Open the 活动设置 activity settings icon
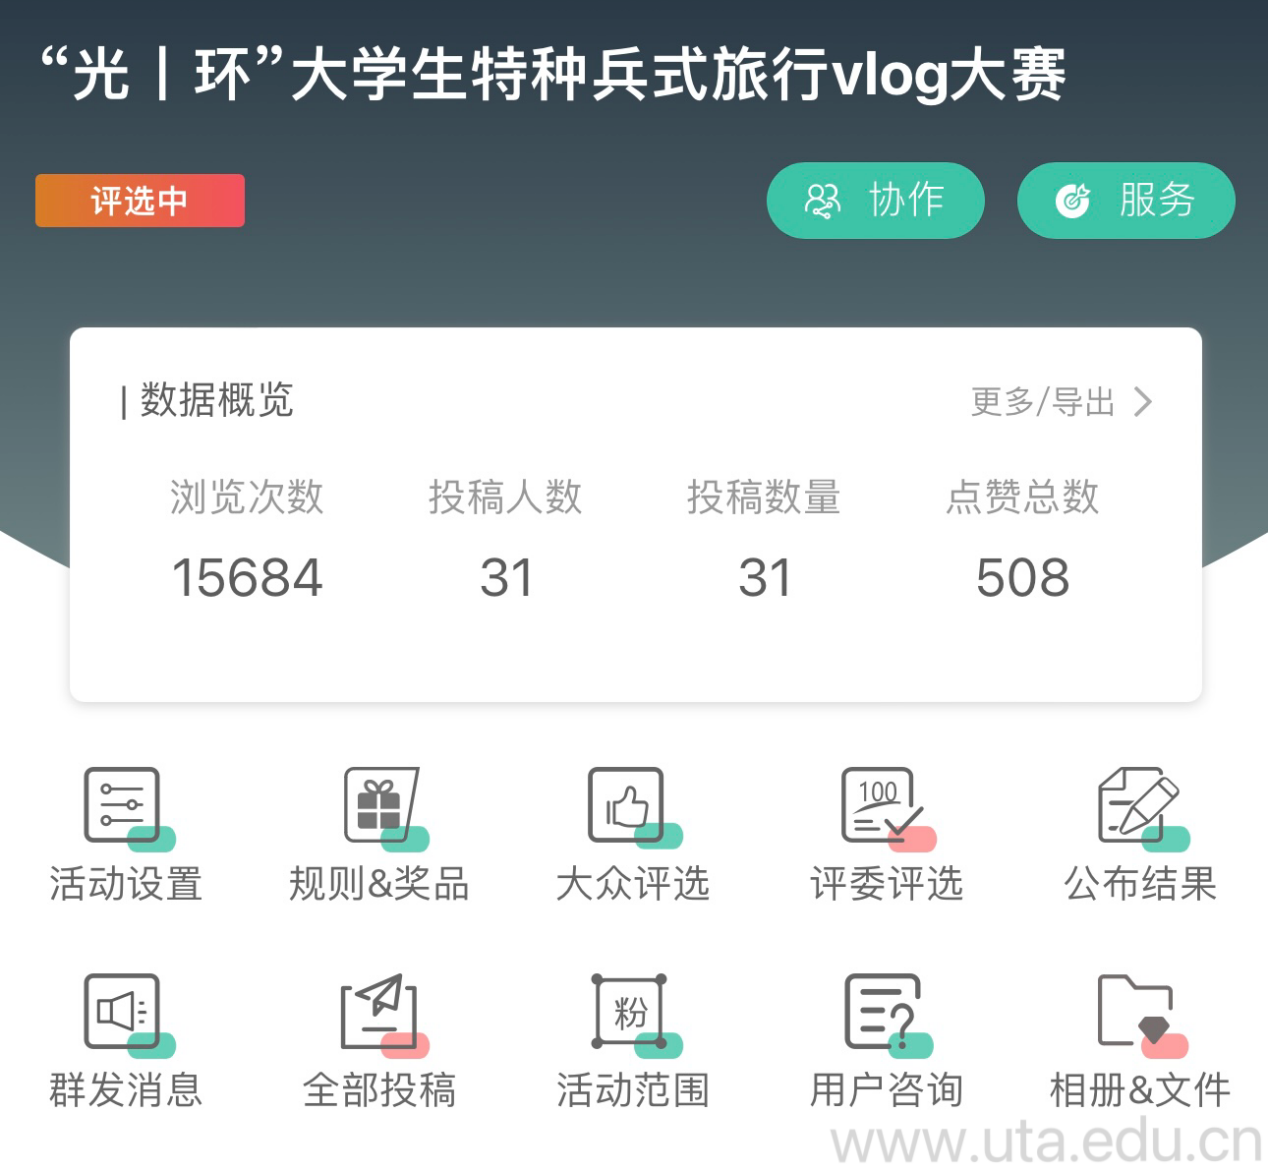This screenshot has height=1171, width=1268. coord(124,806)
